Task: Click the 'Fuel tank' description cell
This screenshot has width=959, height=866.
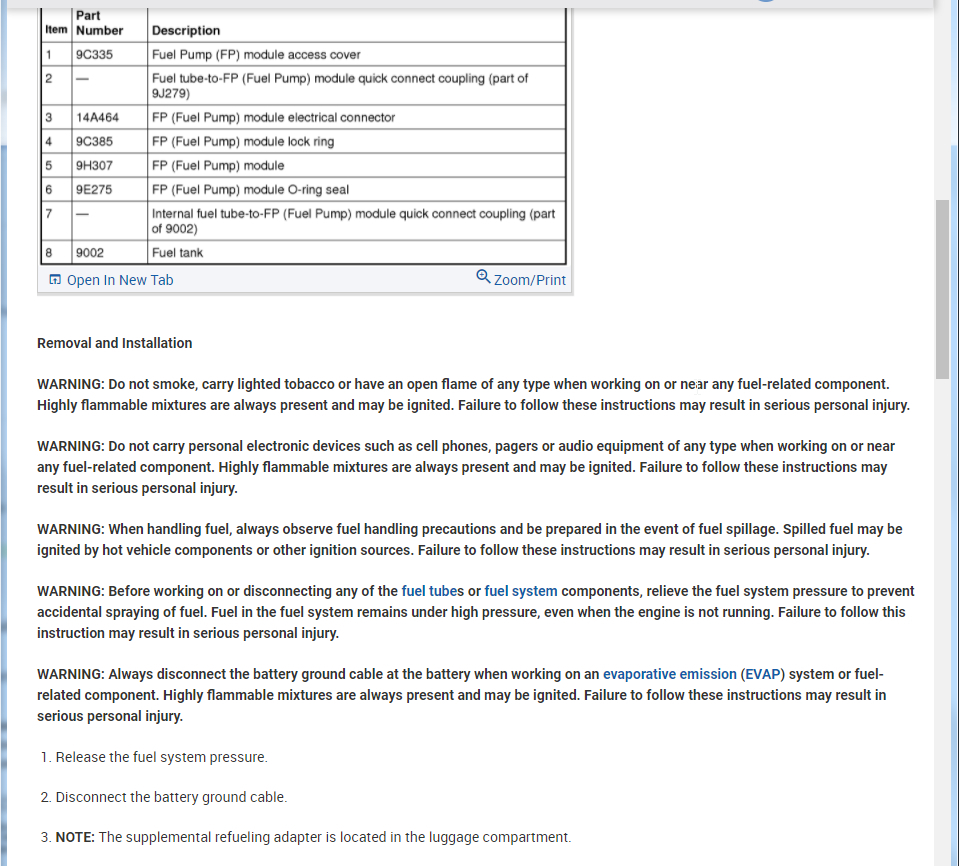Action: [x=357, y=253]
